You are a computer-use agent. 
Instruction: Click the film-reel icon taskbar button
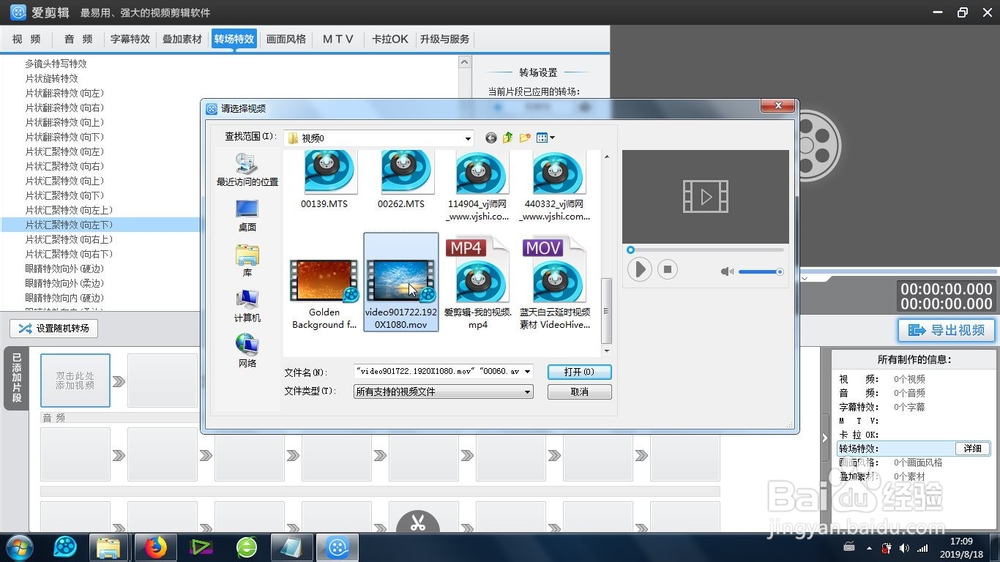pyautogui.click(x=337, y=547)
